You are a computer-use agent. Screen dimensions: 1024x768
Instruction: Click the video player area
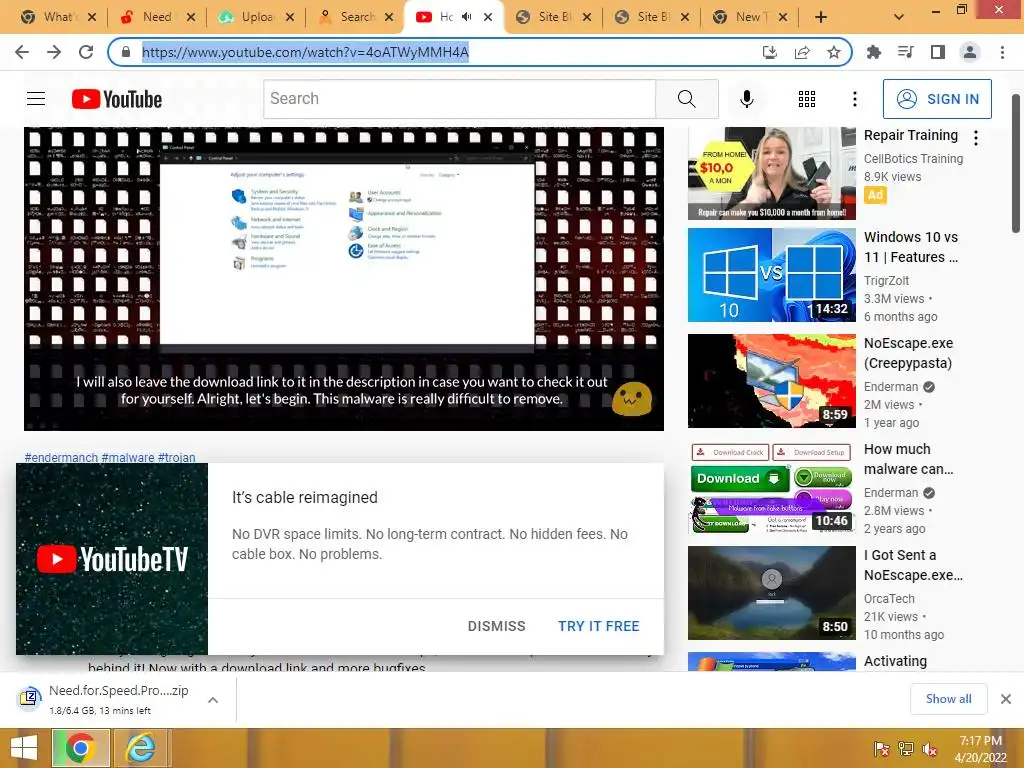[x=344, y=279]
